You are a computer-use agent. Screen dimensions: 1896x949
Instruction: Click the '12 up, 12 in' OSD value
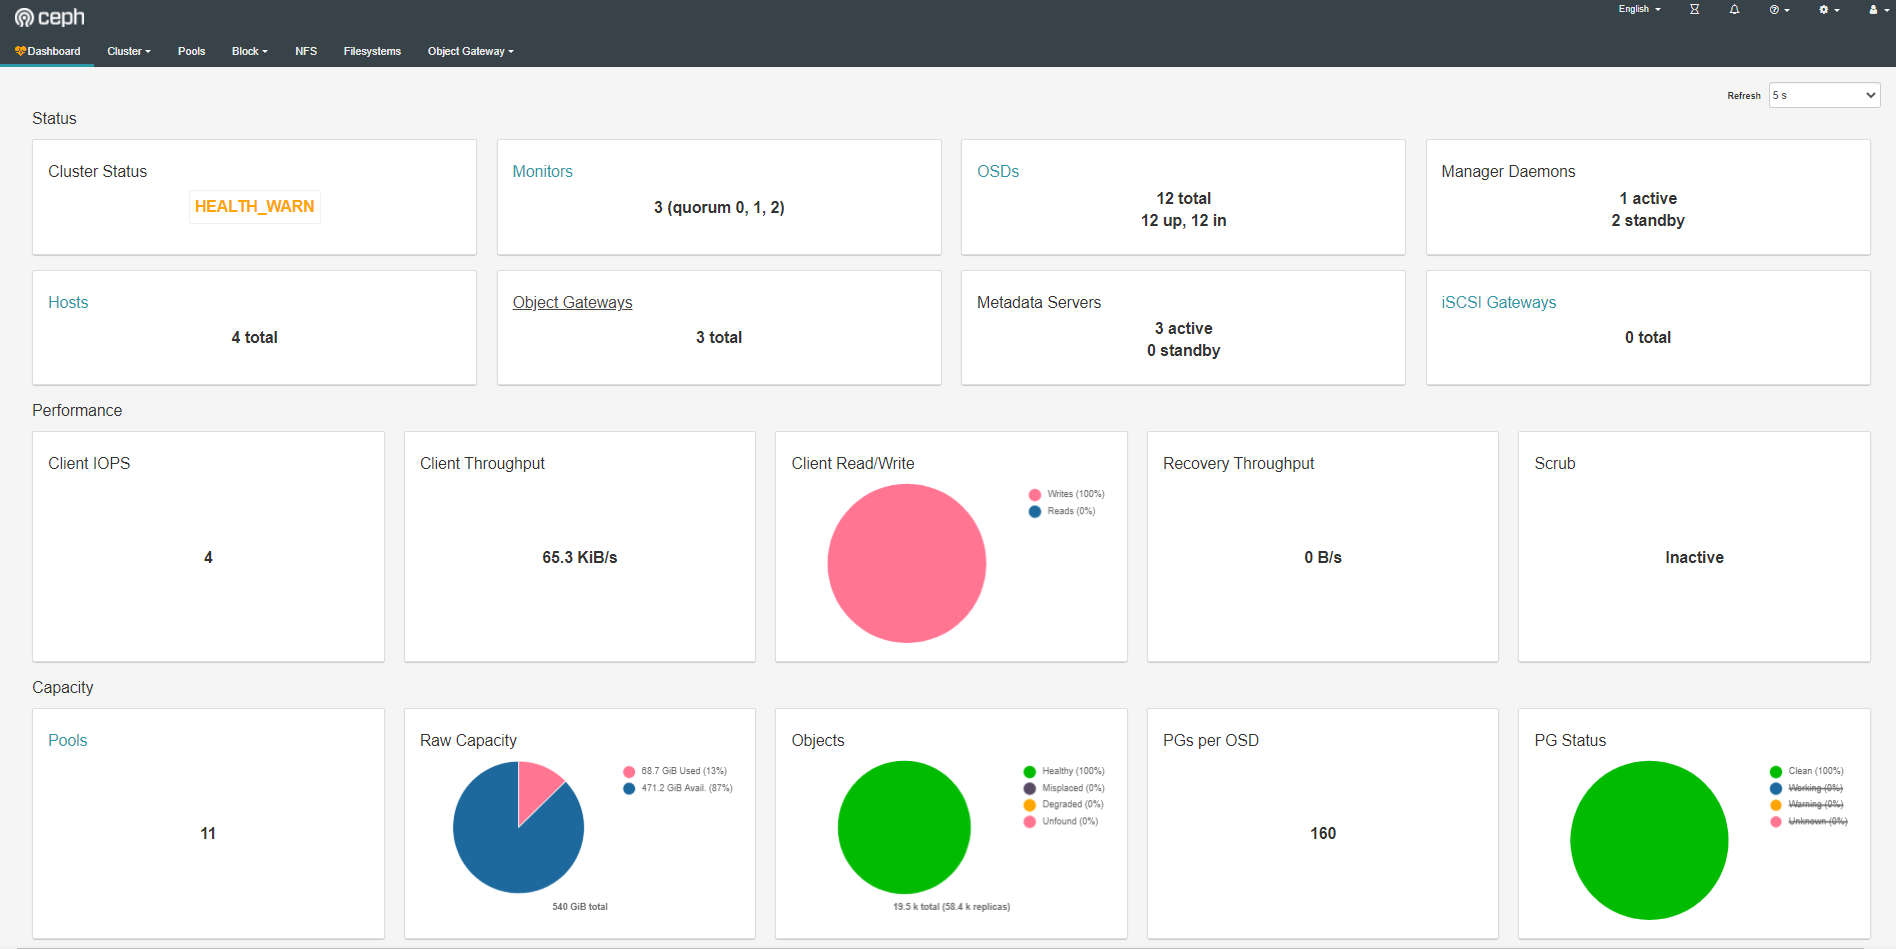1183,220
